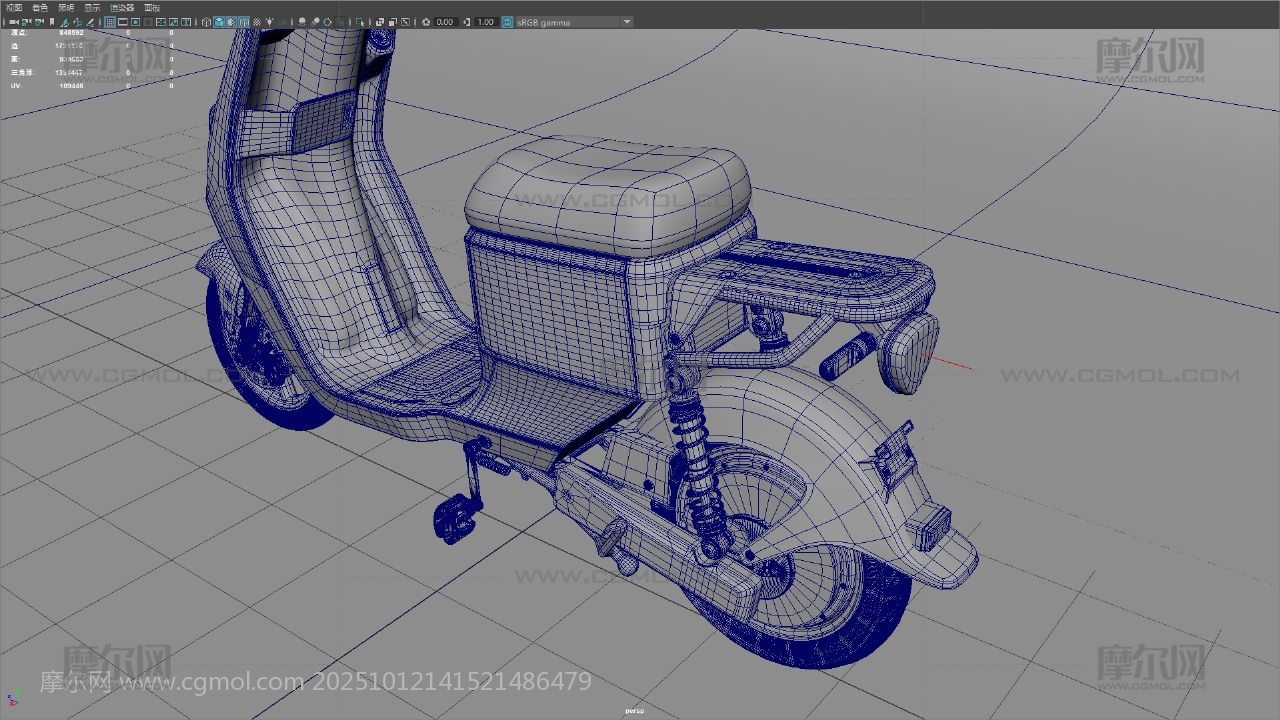Toggle the viewport grid display
Viewport: 1280px width, 720px height.
[x=111, y=22]
